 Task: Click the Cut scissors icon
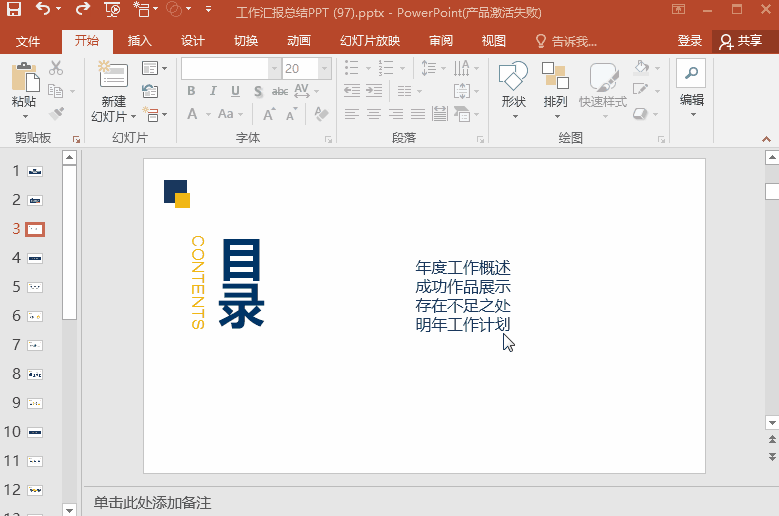[56, 68]
